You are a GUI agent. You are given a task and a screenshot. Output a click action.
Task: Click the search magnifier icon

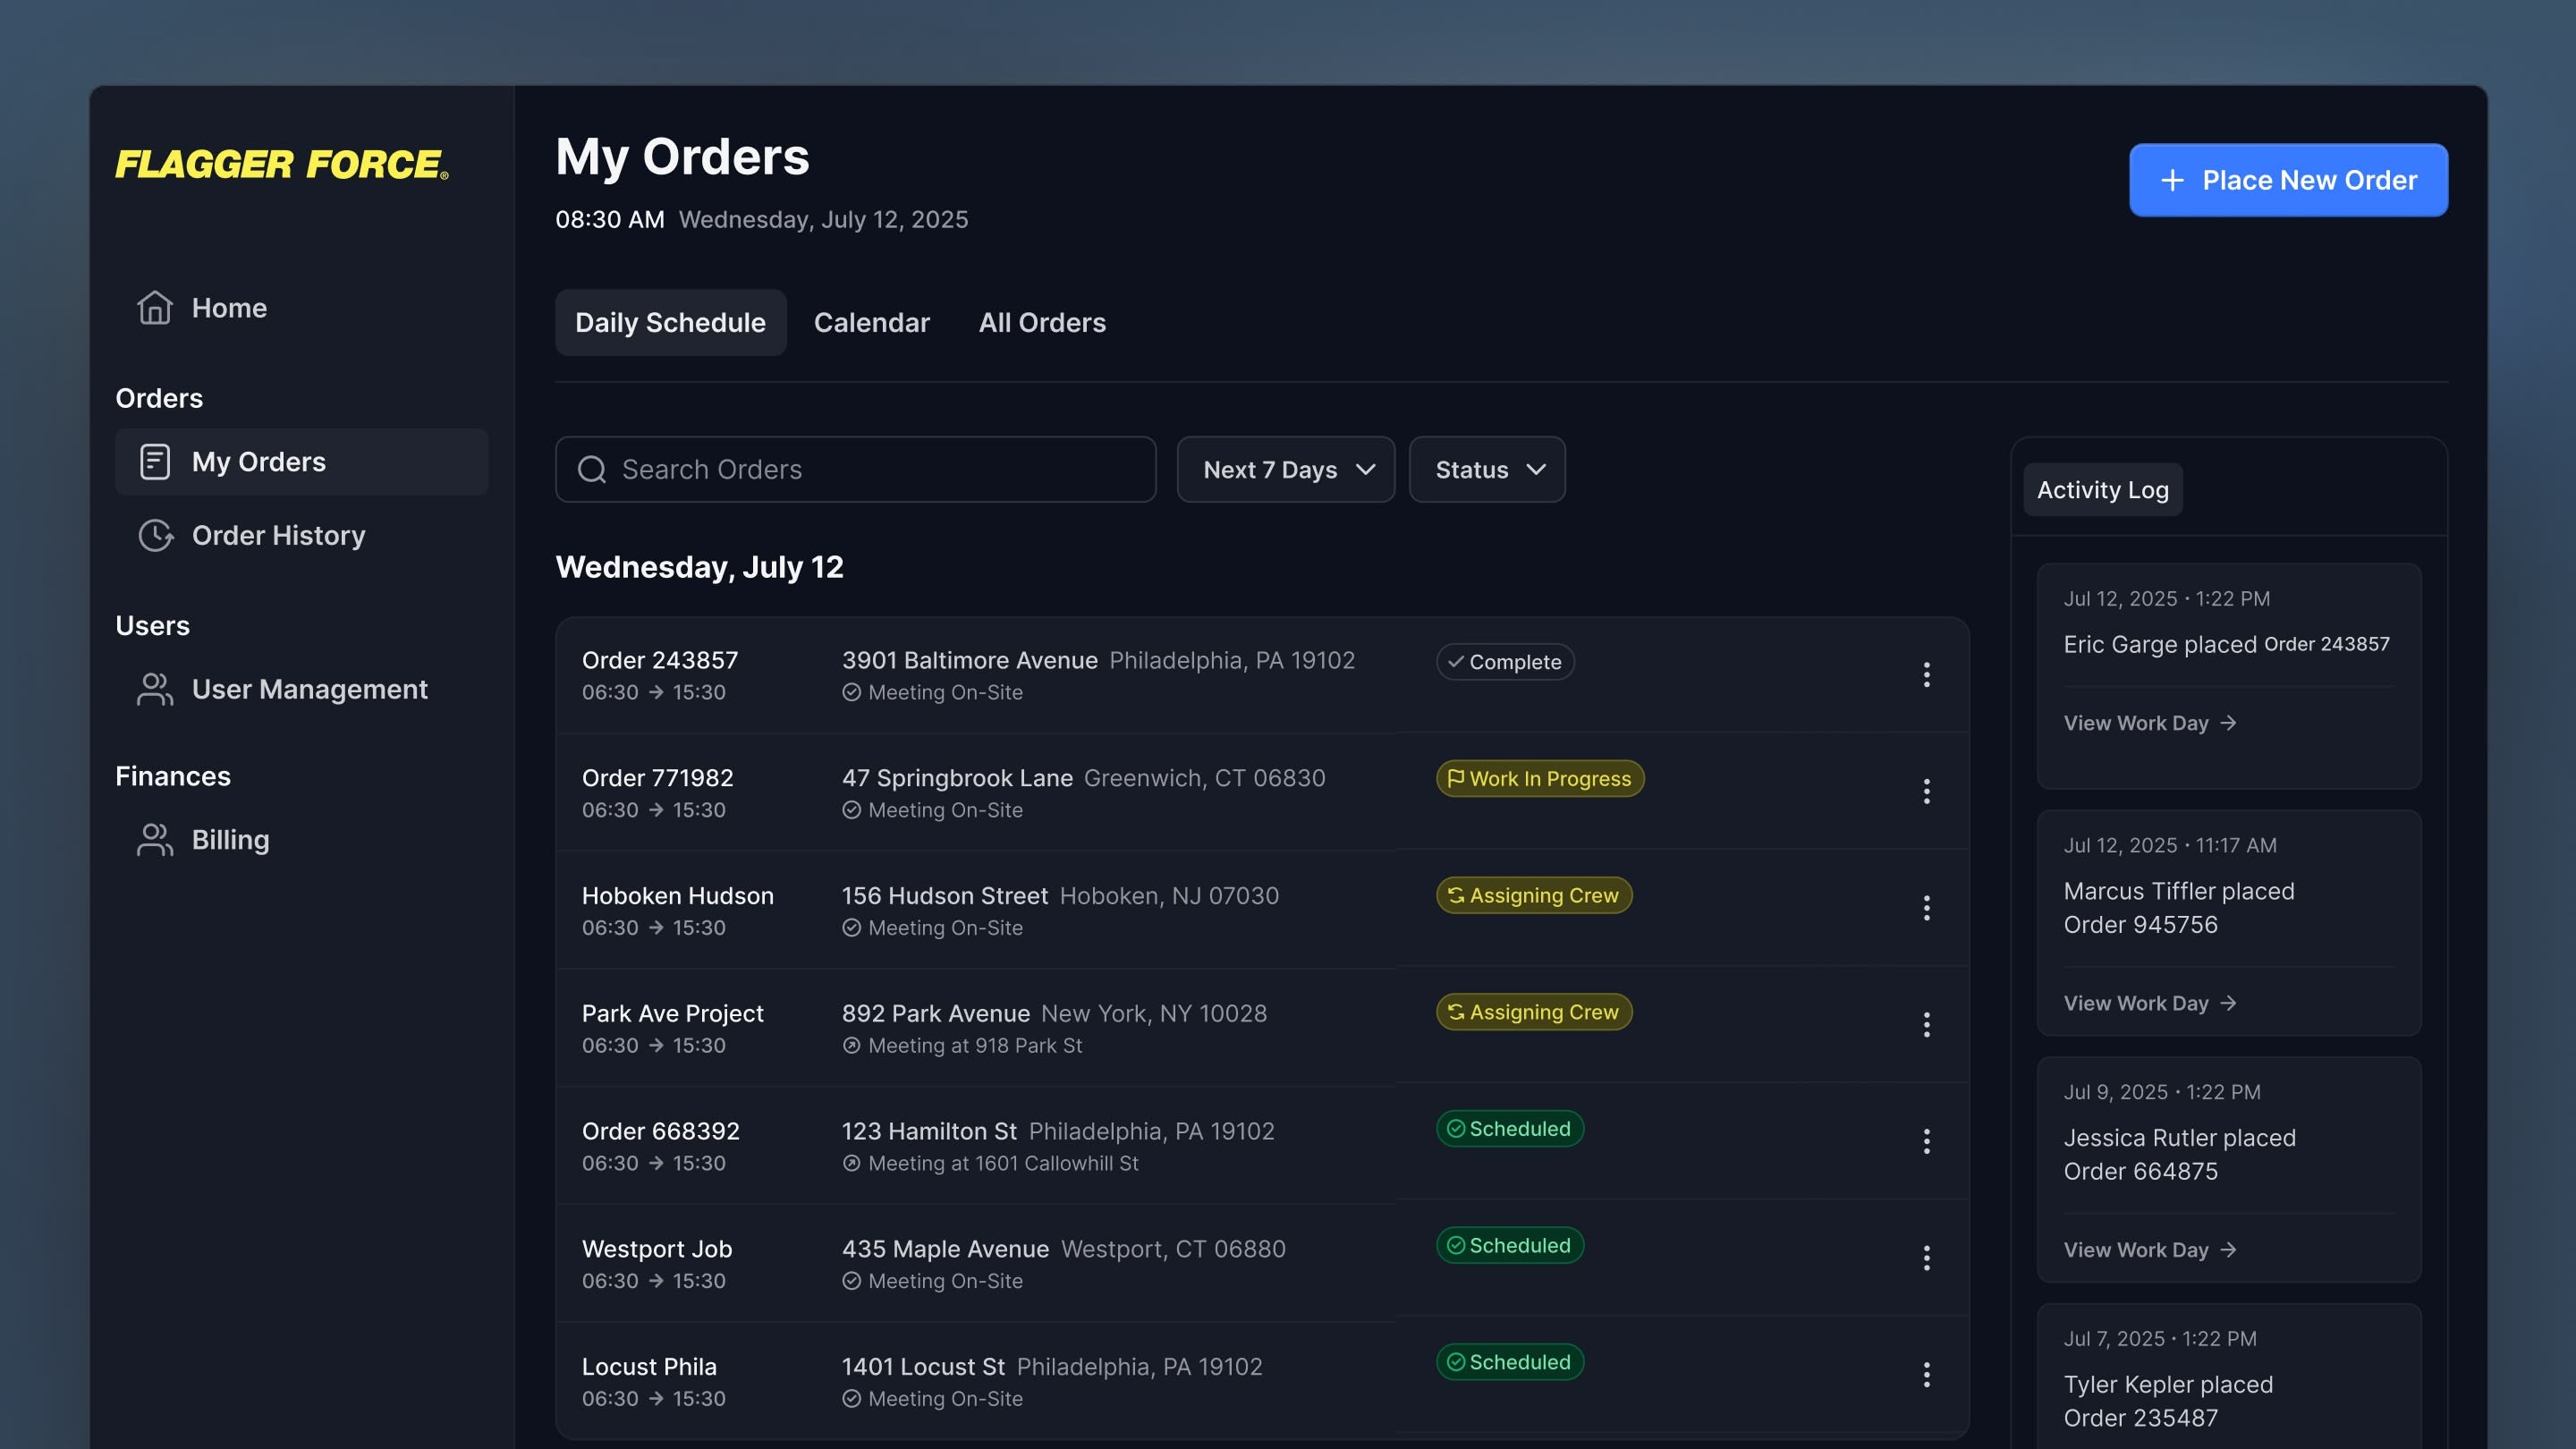point(592,470)
